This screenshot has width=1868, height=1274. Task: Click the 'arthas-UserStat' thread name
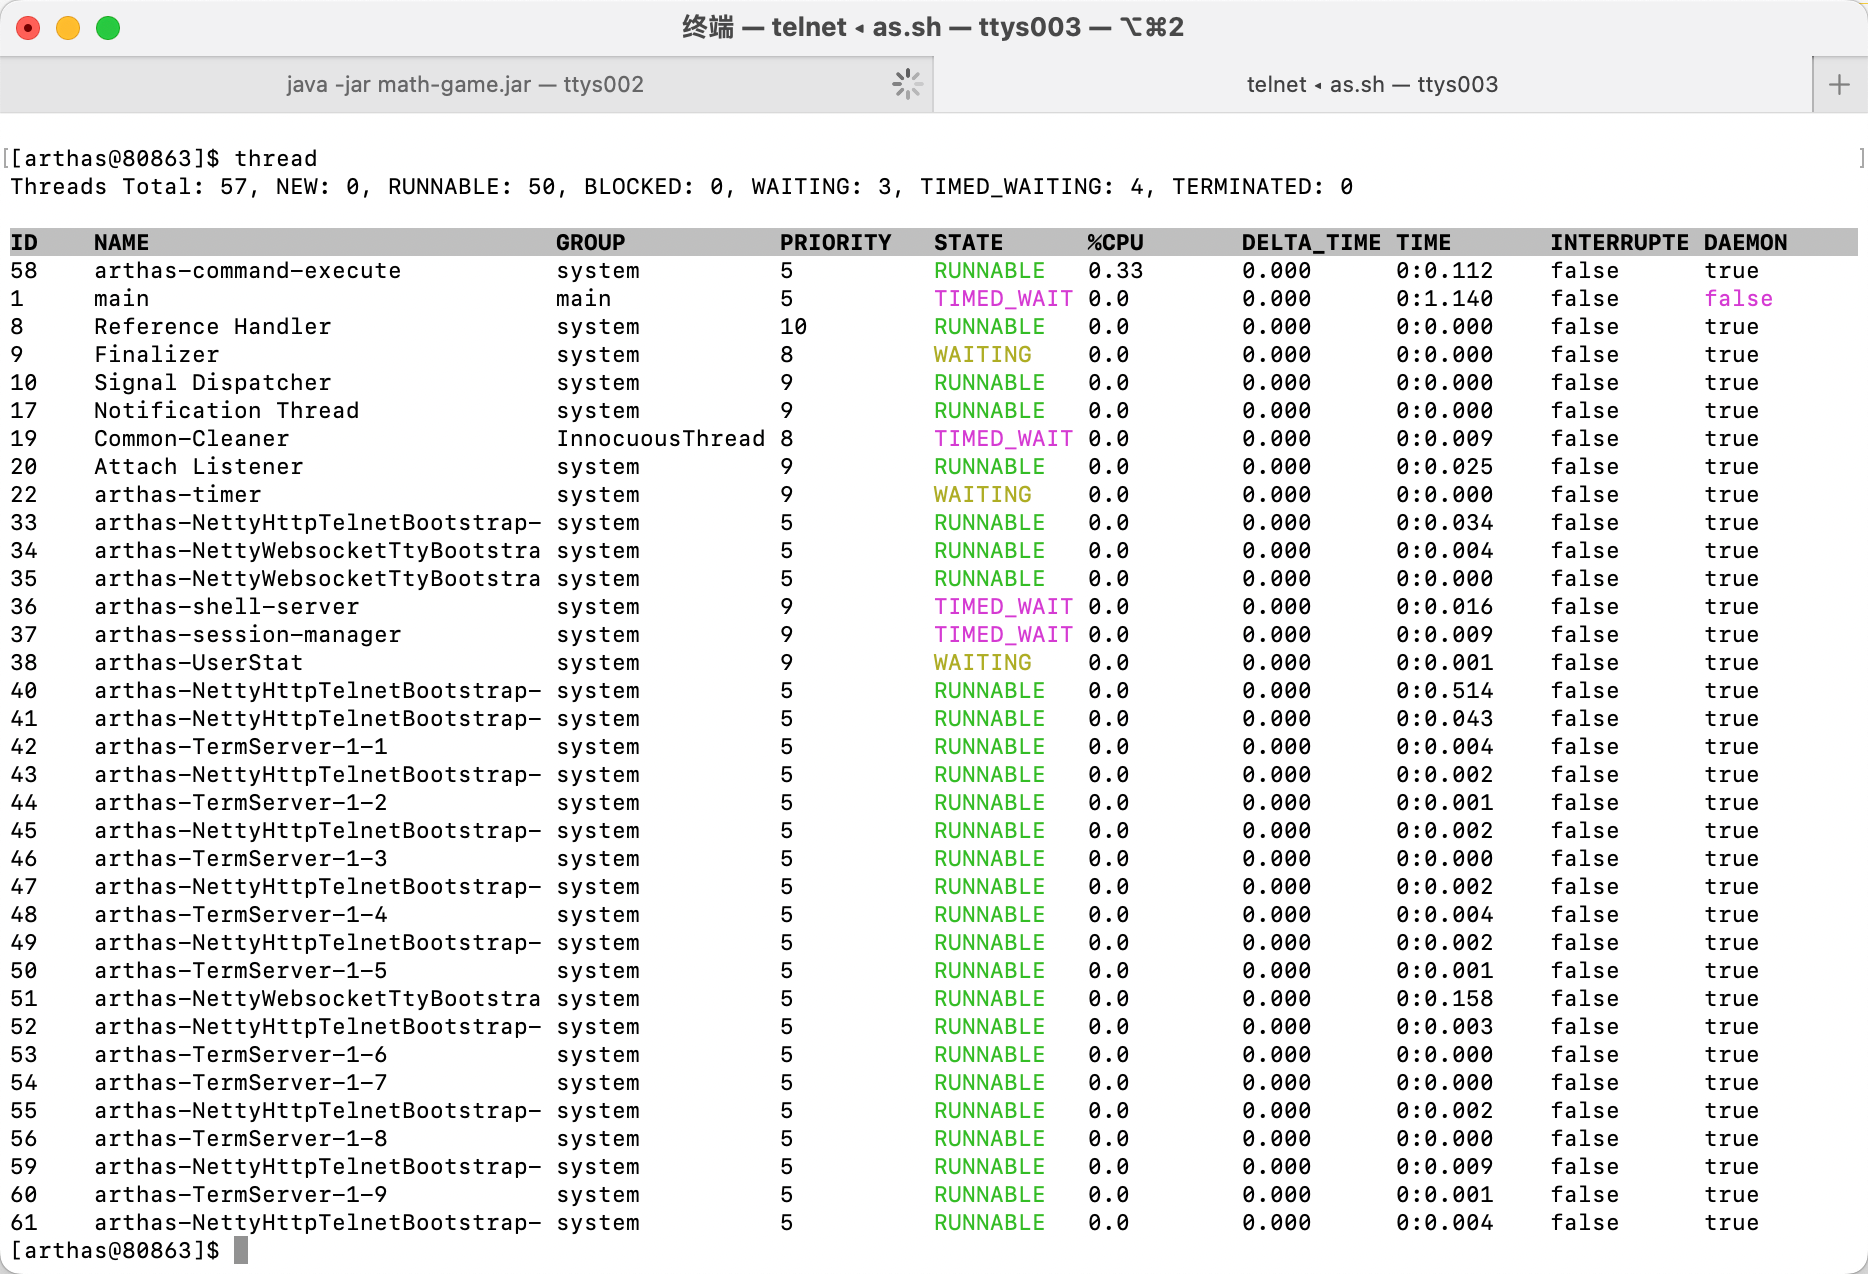coord(198,662)
